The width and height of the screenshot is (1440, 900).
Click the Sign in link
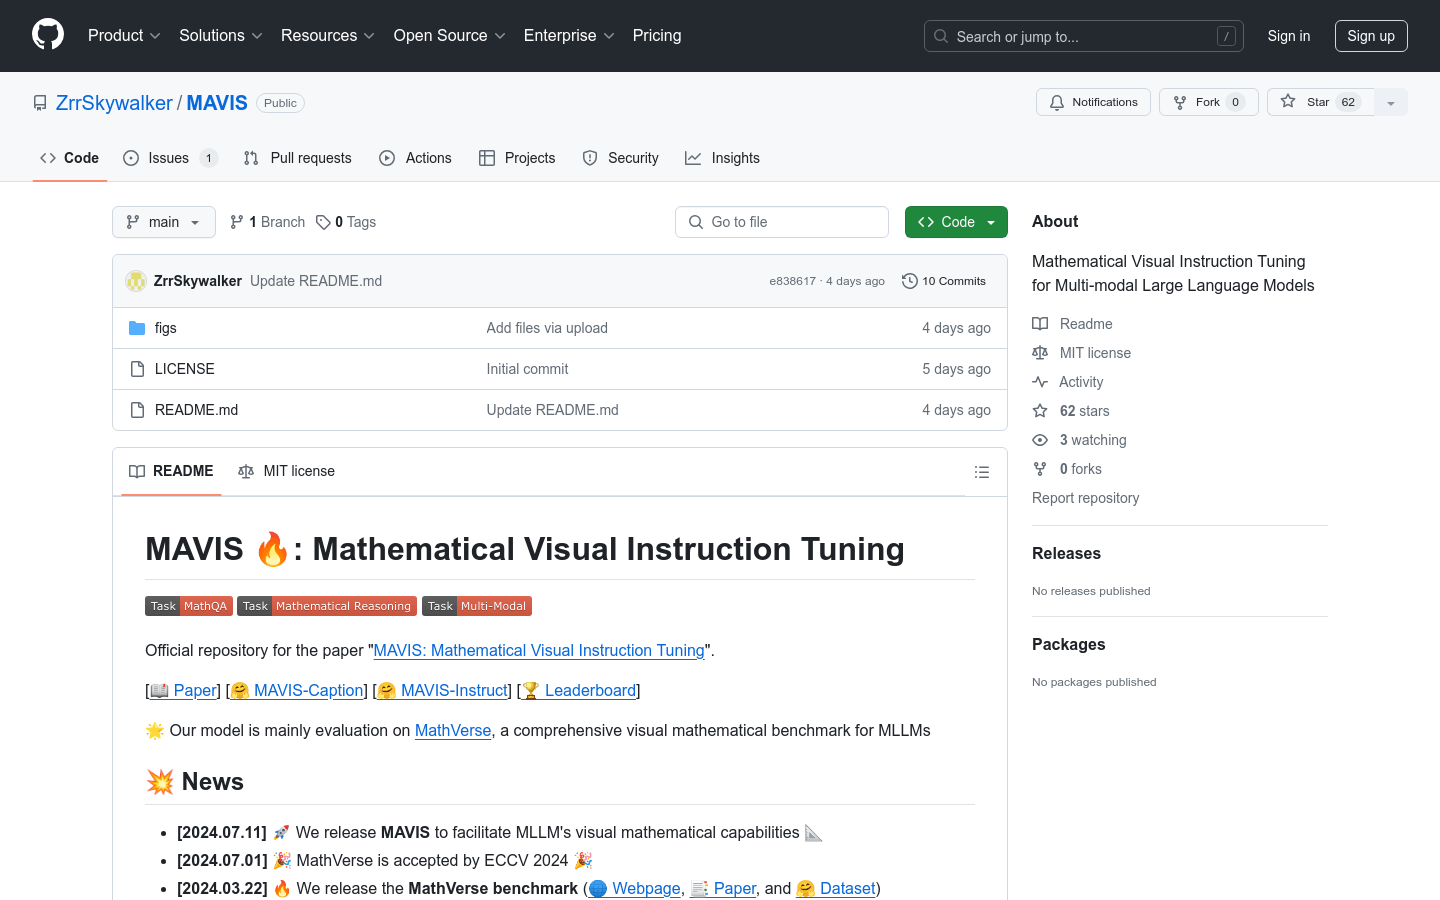(x=1288, y=36)
